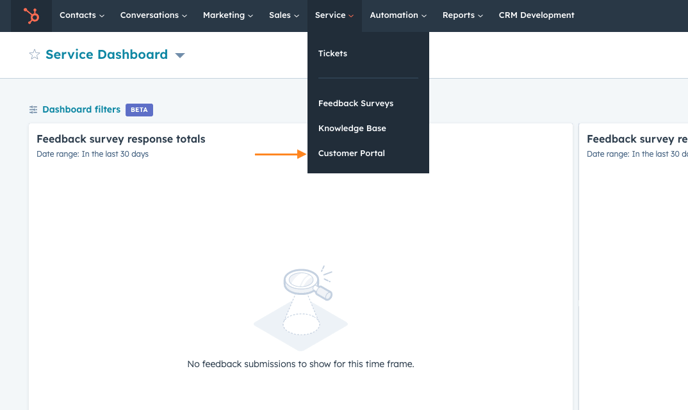Open the Conversations menu
Screen dimensions: 688x410
[x=154, y=15]
